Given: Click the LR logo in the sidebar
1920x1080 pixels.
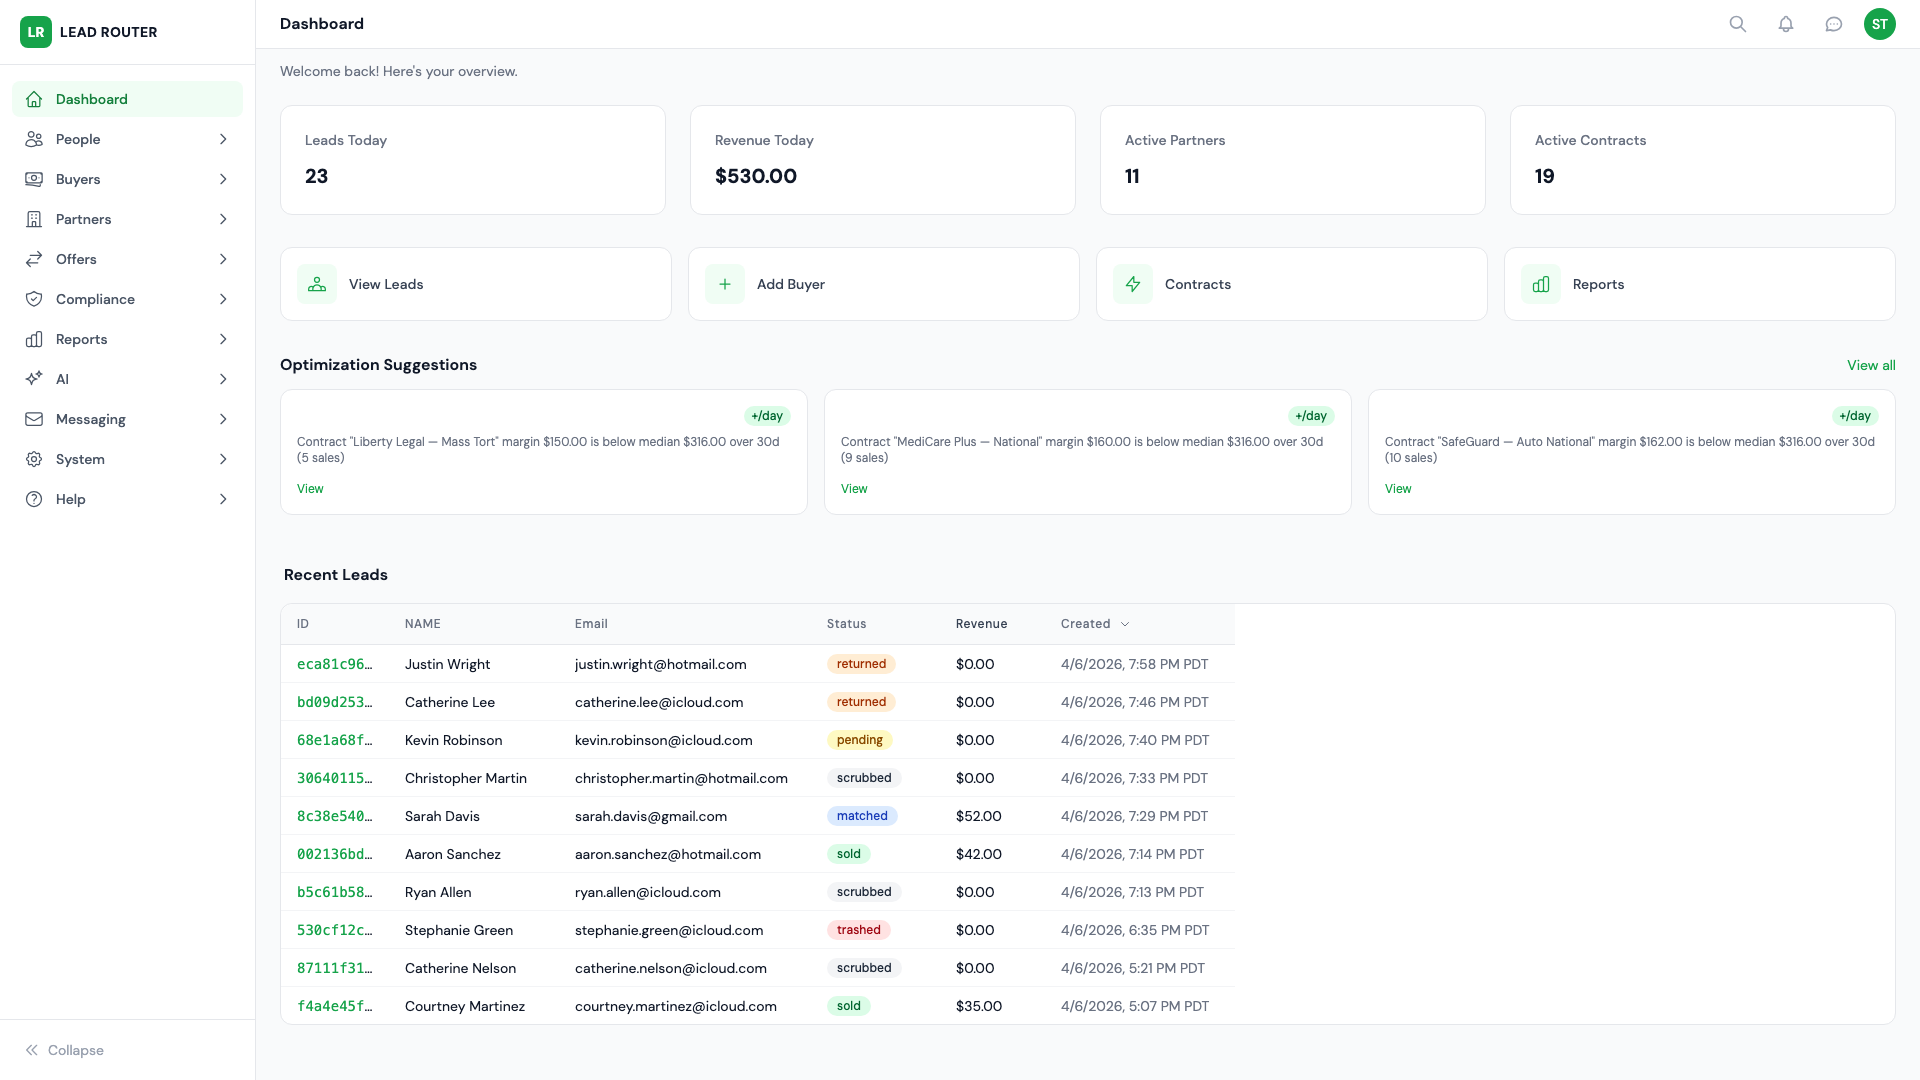Looking at the screenshot, I should (36, 32).
